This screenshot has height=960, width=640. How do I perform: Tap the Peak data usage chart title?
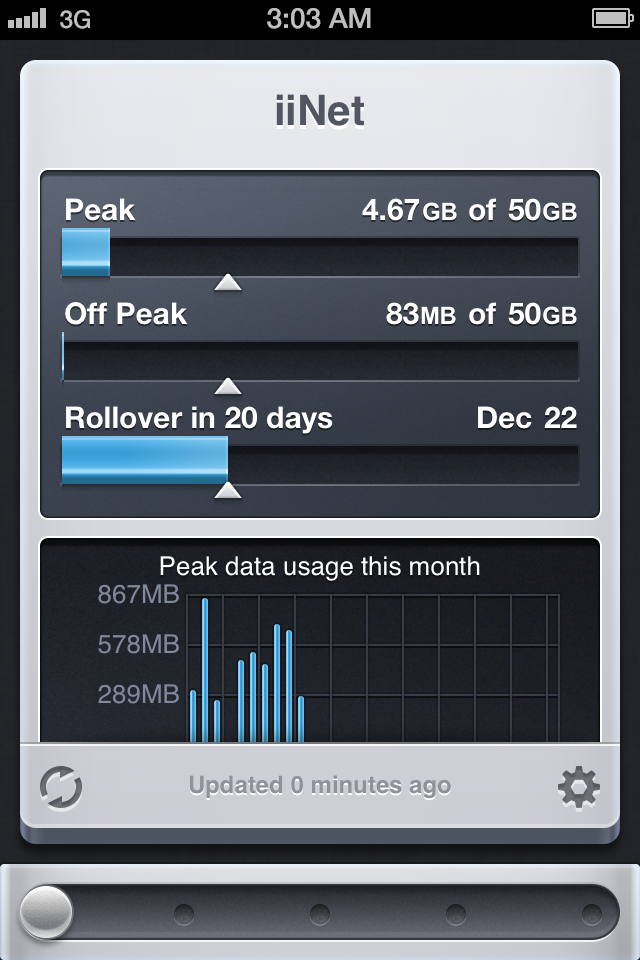(320, 566)
